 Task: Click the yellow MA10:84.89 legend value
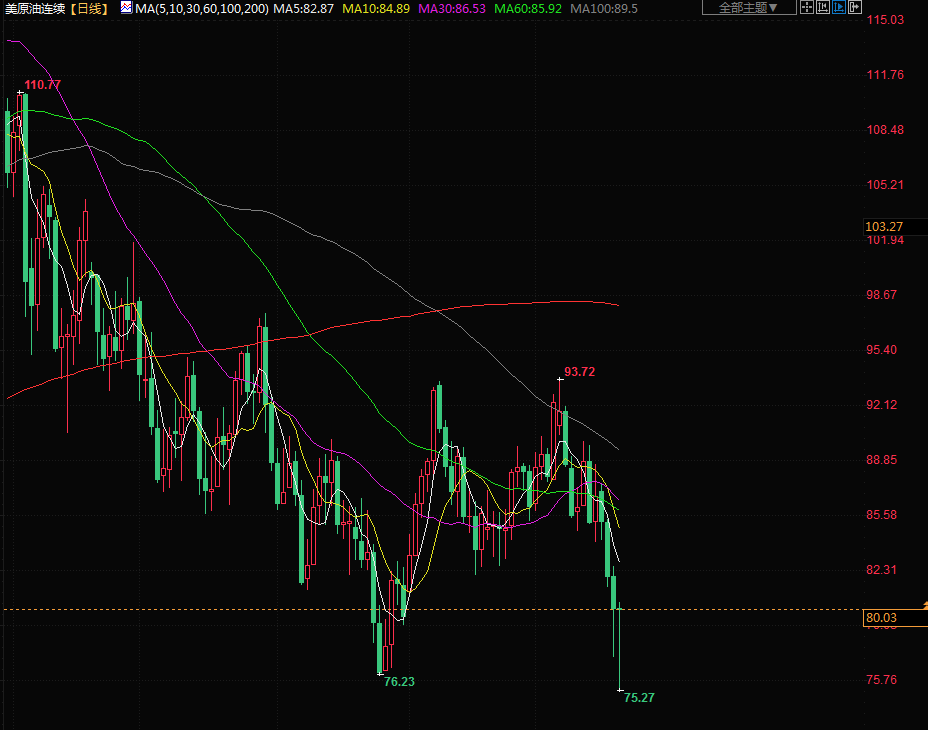pos(376,8)
